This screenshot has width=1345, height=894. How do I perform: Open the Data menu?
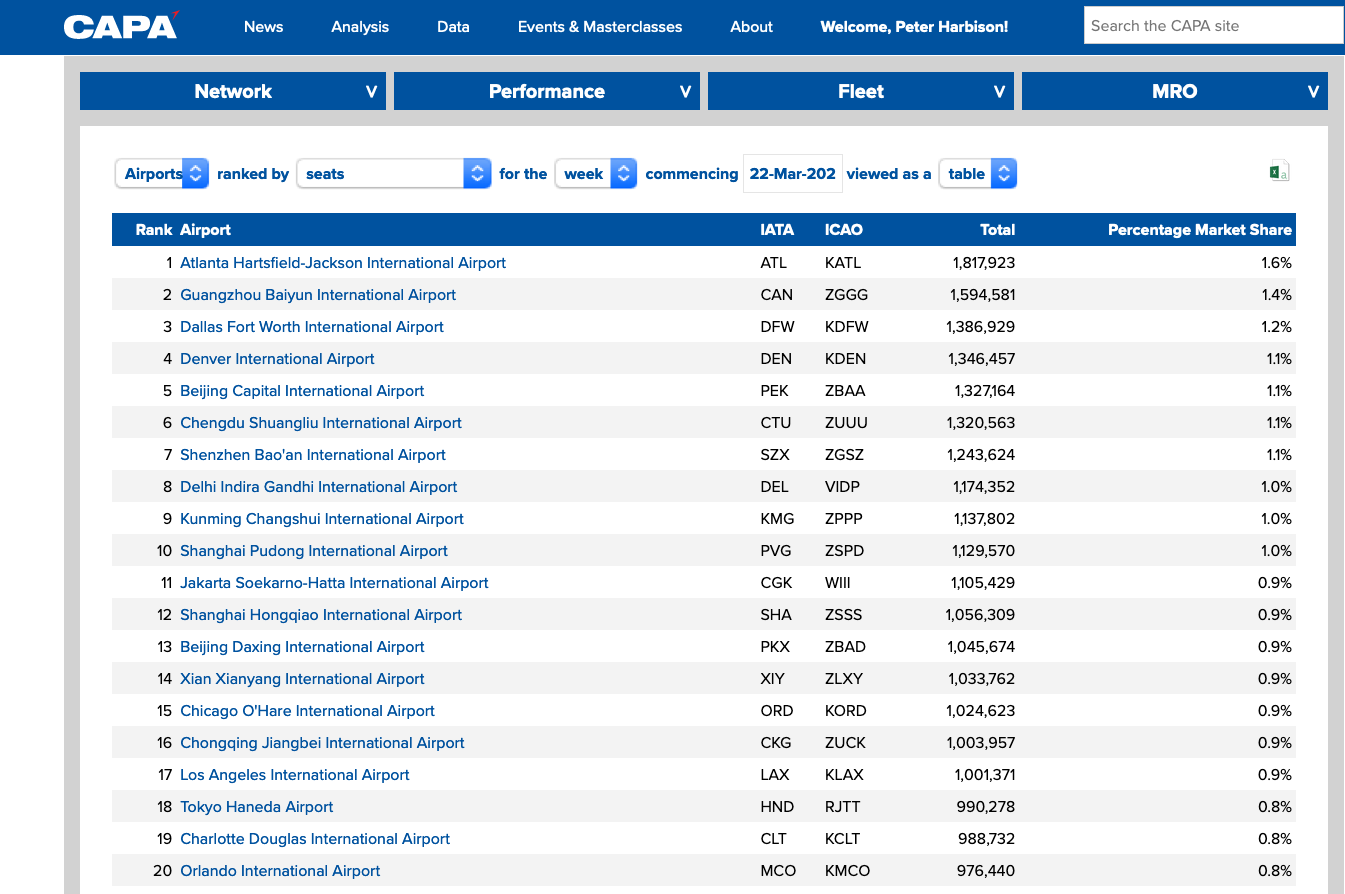453,27
